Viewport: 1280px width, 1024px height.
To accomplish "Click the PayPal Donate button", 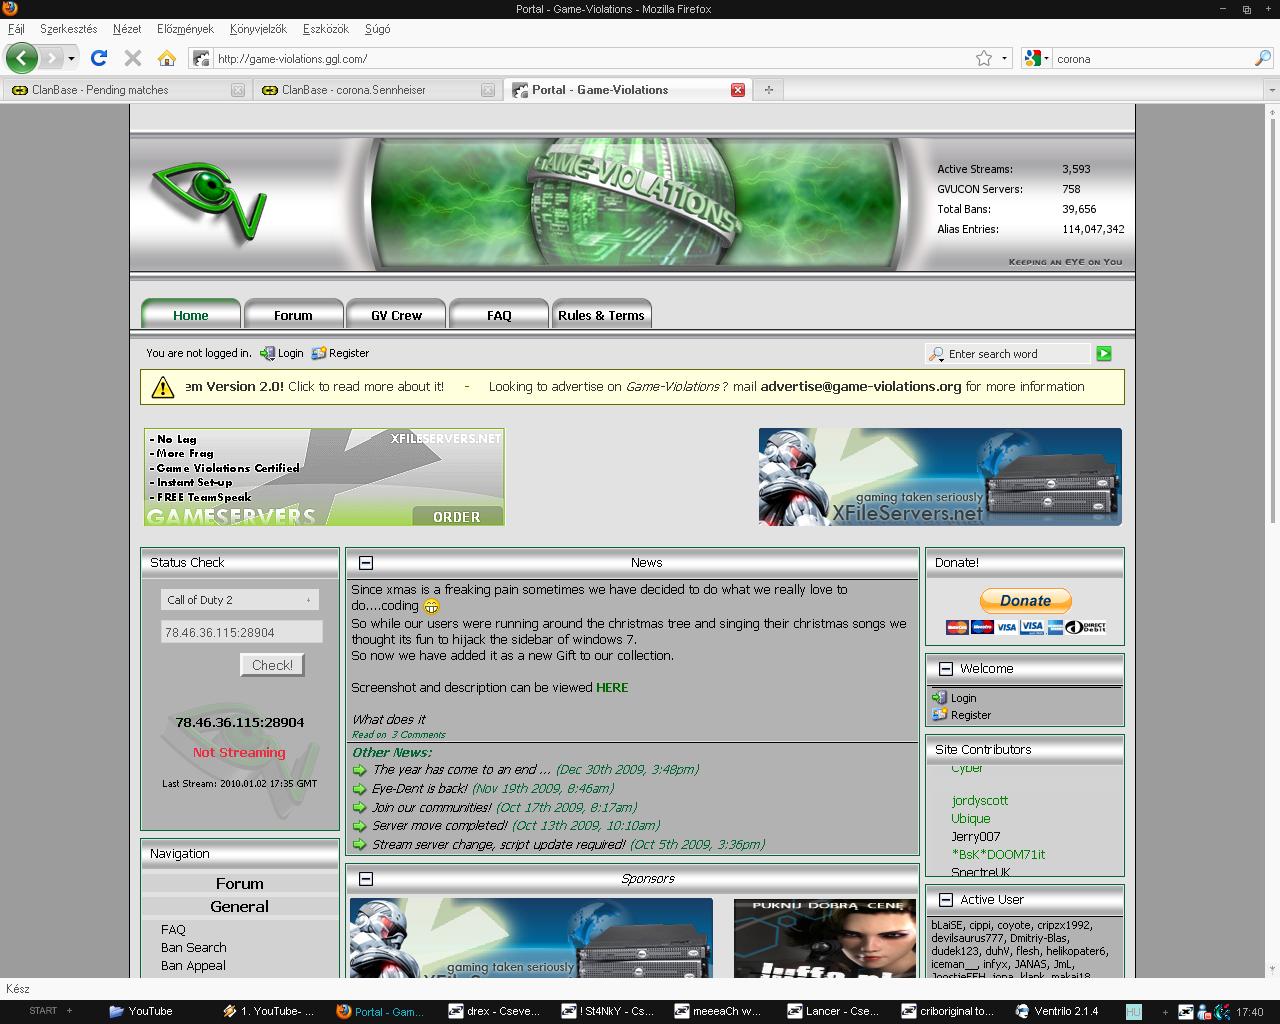I will 1025,601.
